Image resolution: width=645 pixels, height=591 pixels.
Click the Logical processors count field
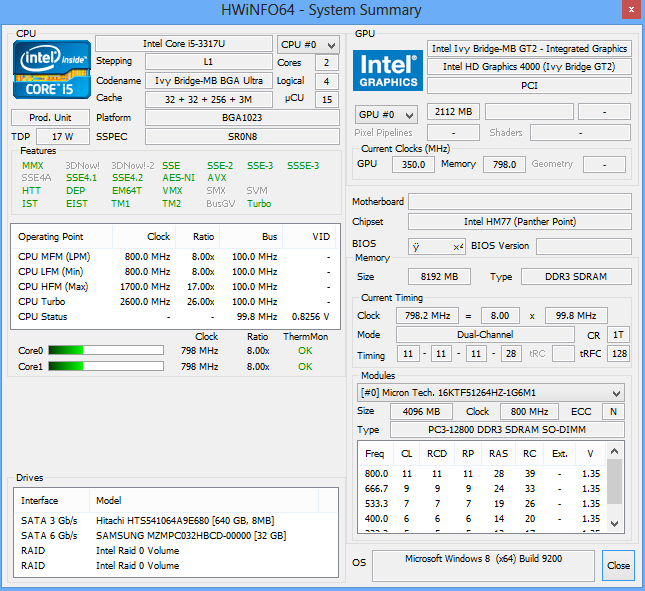(327, 81)
